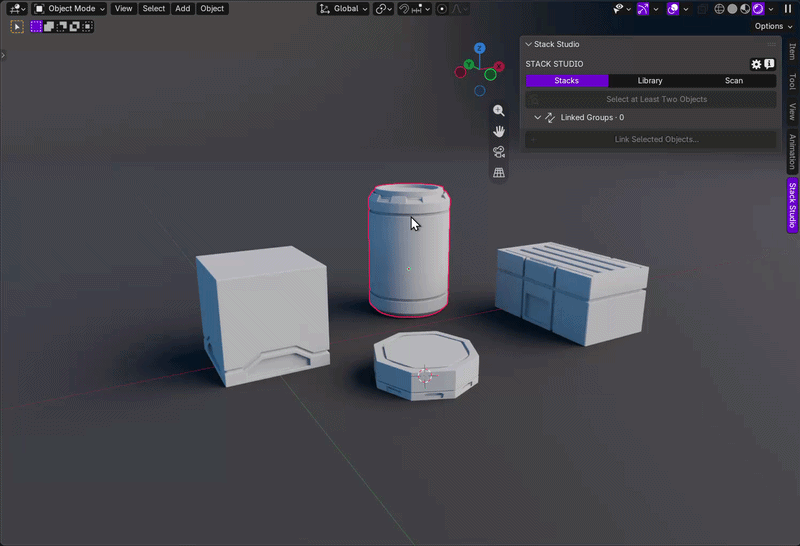The image size is (800, 546).
Task: Open the shading options dropdown arrow
Action: click(x=771, y=9)
